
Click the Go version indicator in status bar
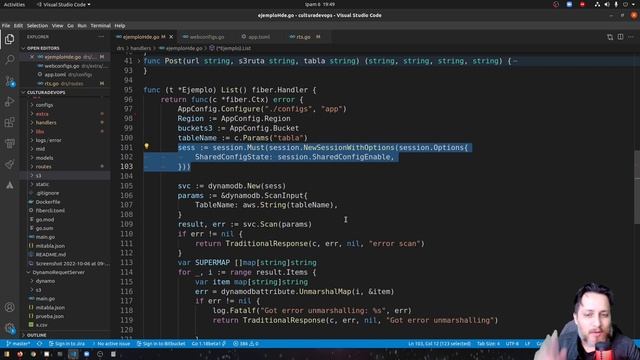coord(208,344)
